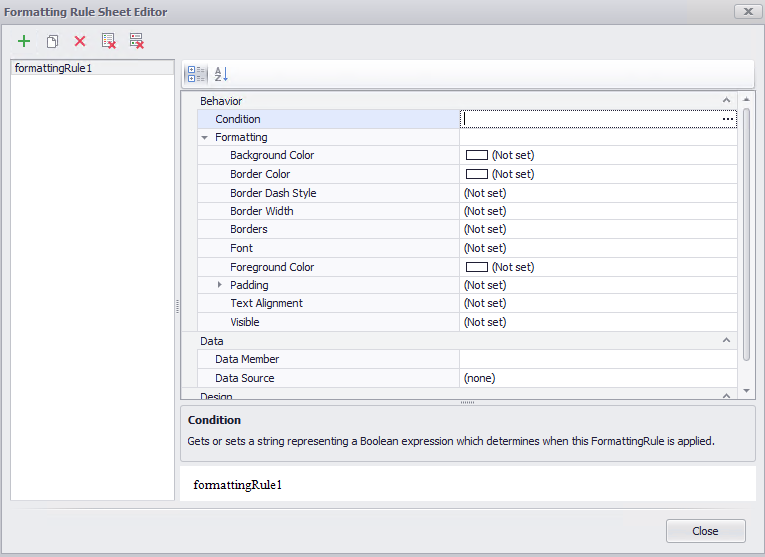The height and width of the screenshot is (557, 765).
Task: Open the Condition editor ellipsis button
Action: [x=728, y=119]
